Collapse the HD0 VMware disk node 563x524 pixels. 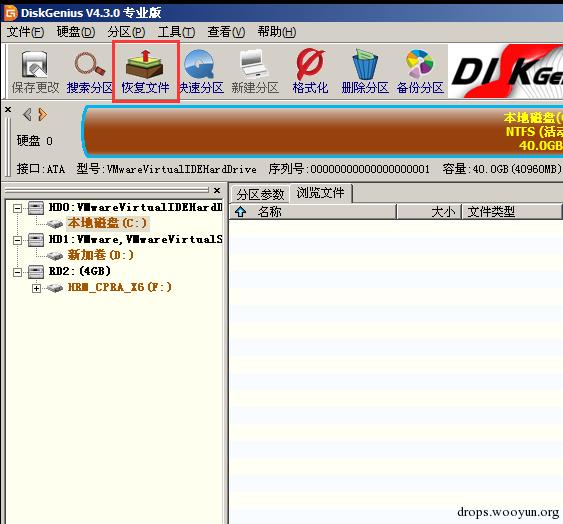click(17, 208)
